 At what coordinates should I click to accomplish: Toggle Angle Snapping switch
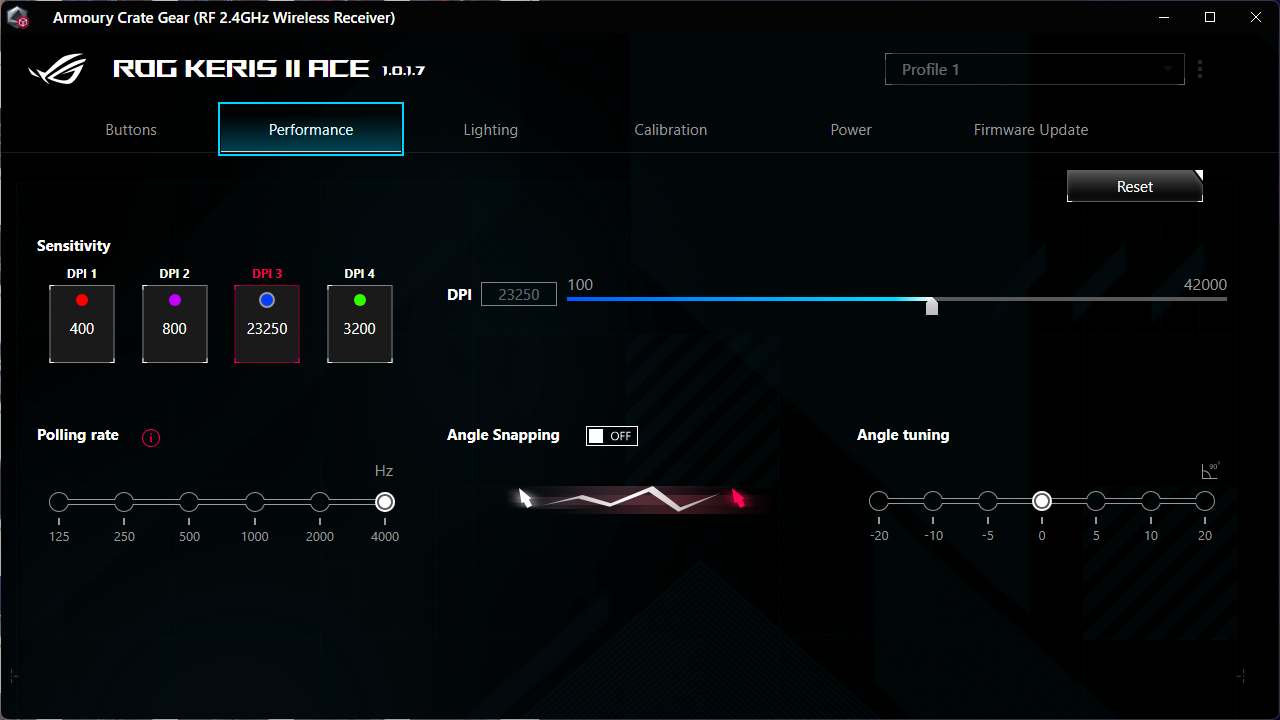click(611, 436)
